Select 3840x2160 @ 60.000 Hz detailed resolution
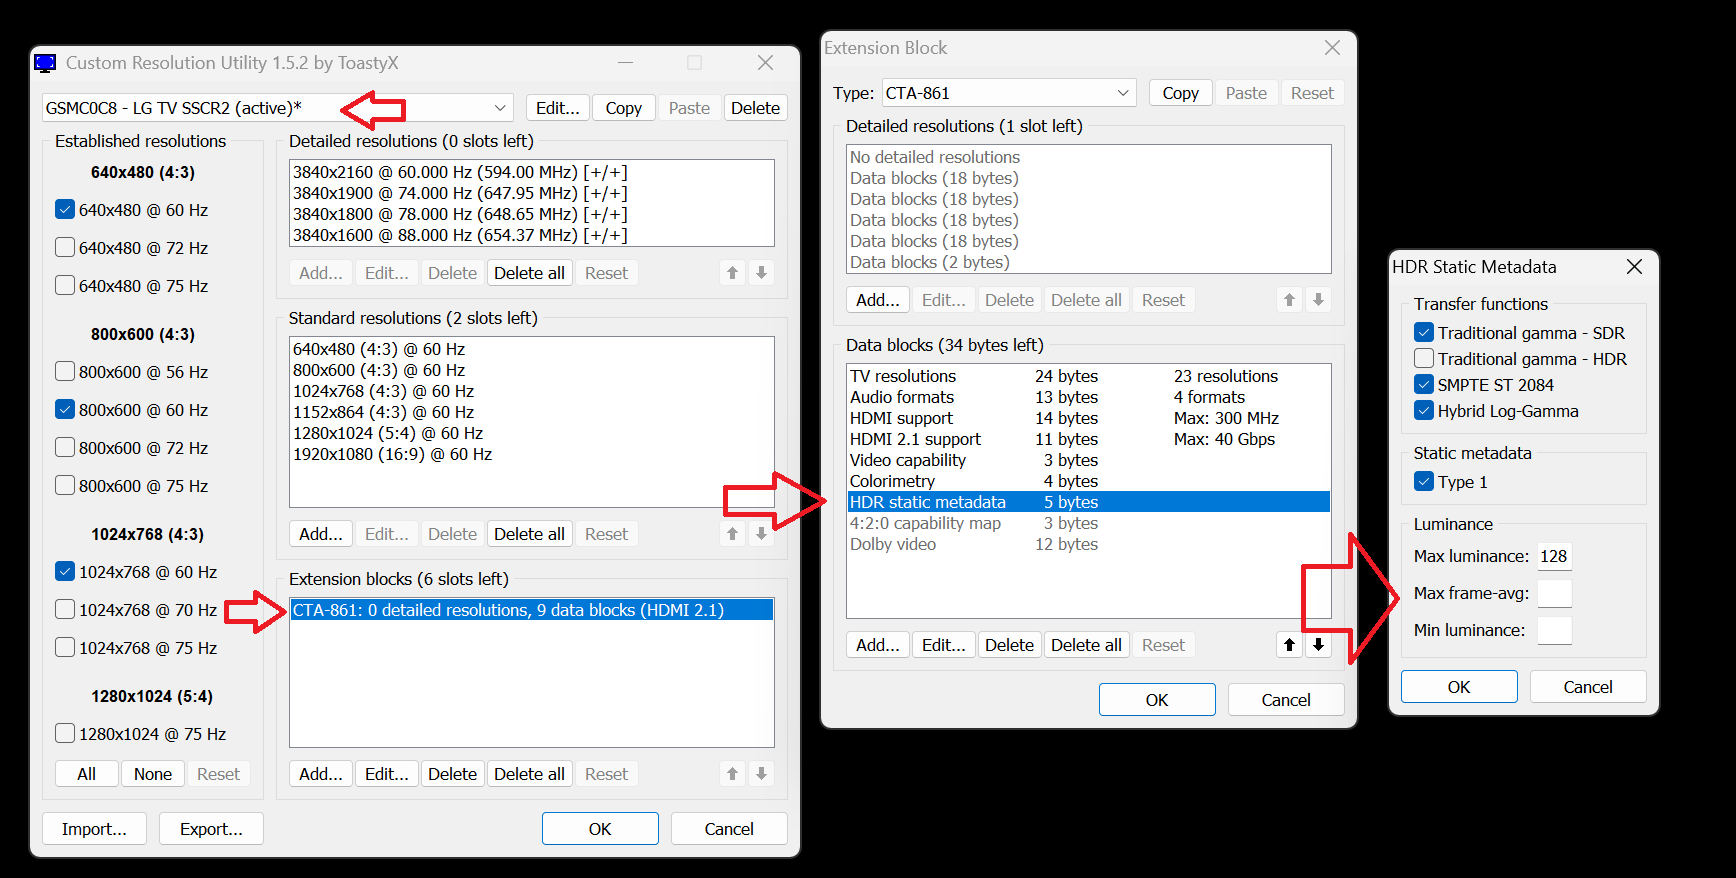The image size is (1736, 878). point(531,172)
